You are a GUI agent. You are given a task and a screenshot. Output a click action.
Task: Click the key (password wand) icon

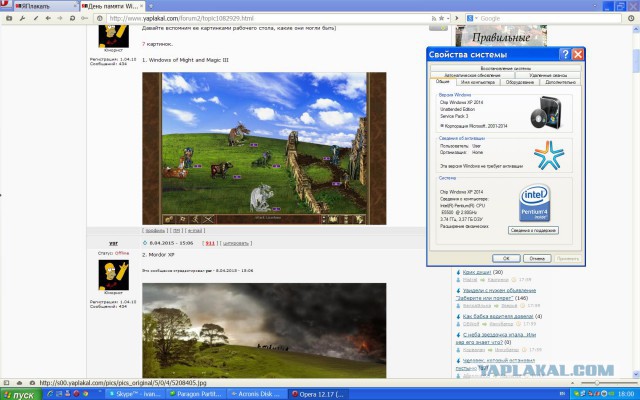point(84,18)
